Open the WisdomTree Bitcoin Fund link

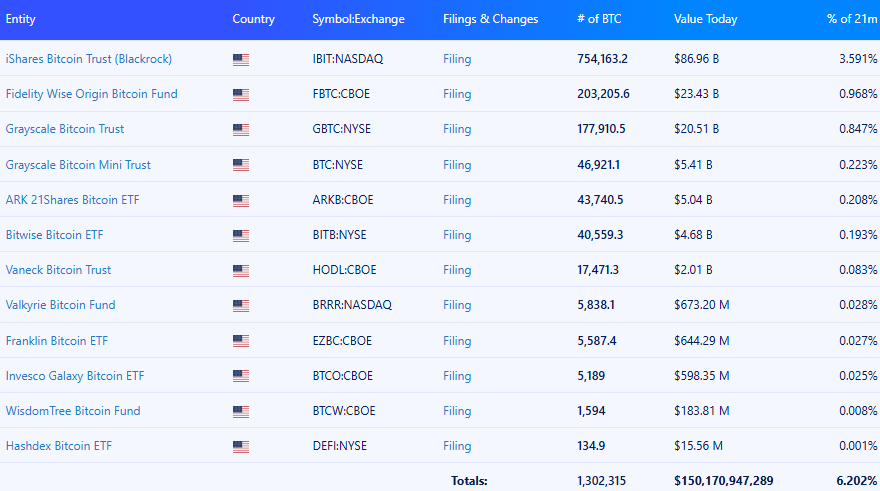pyautogui.click(x=73, y=411)
